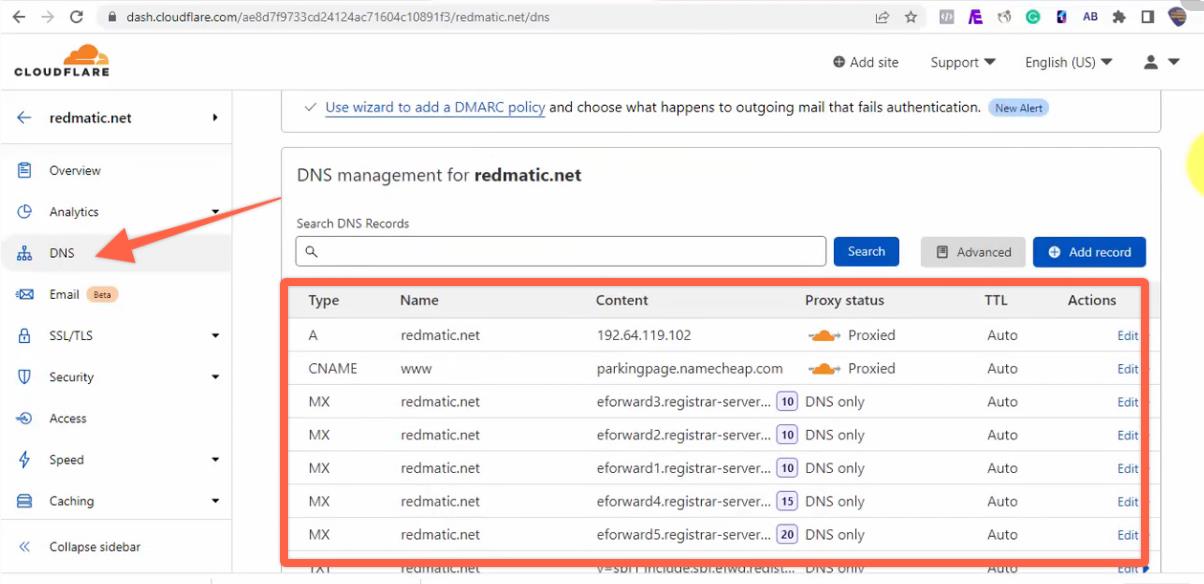Image resolution: width=1204 pixels, height=584 pixels.
Task: Edit the eforward5 MX record
Action: click(x=1127, y=534)
